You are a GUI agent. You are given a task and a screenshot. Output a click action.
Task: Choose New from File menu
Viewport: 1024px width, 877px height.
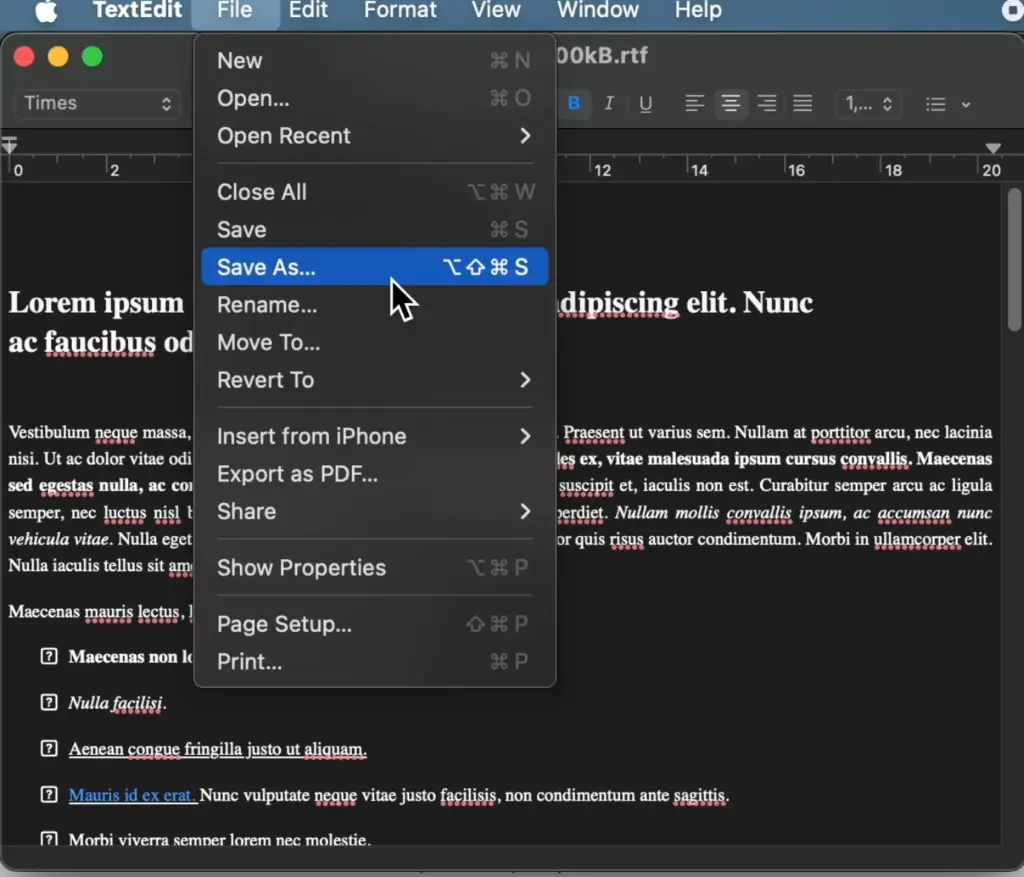(x=374, y=61)
